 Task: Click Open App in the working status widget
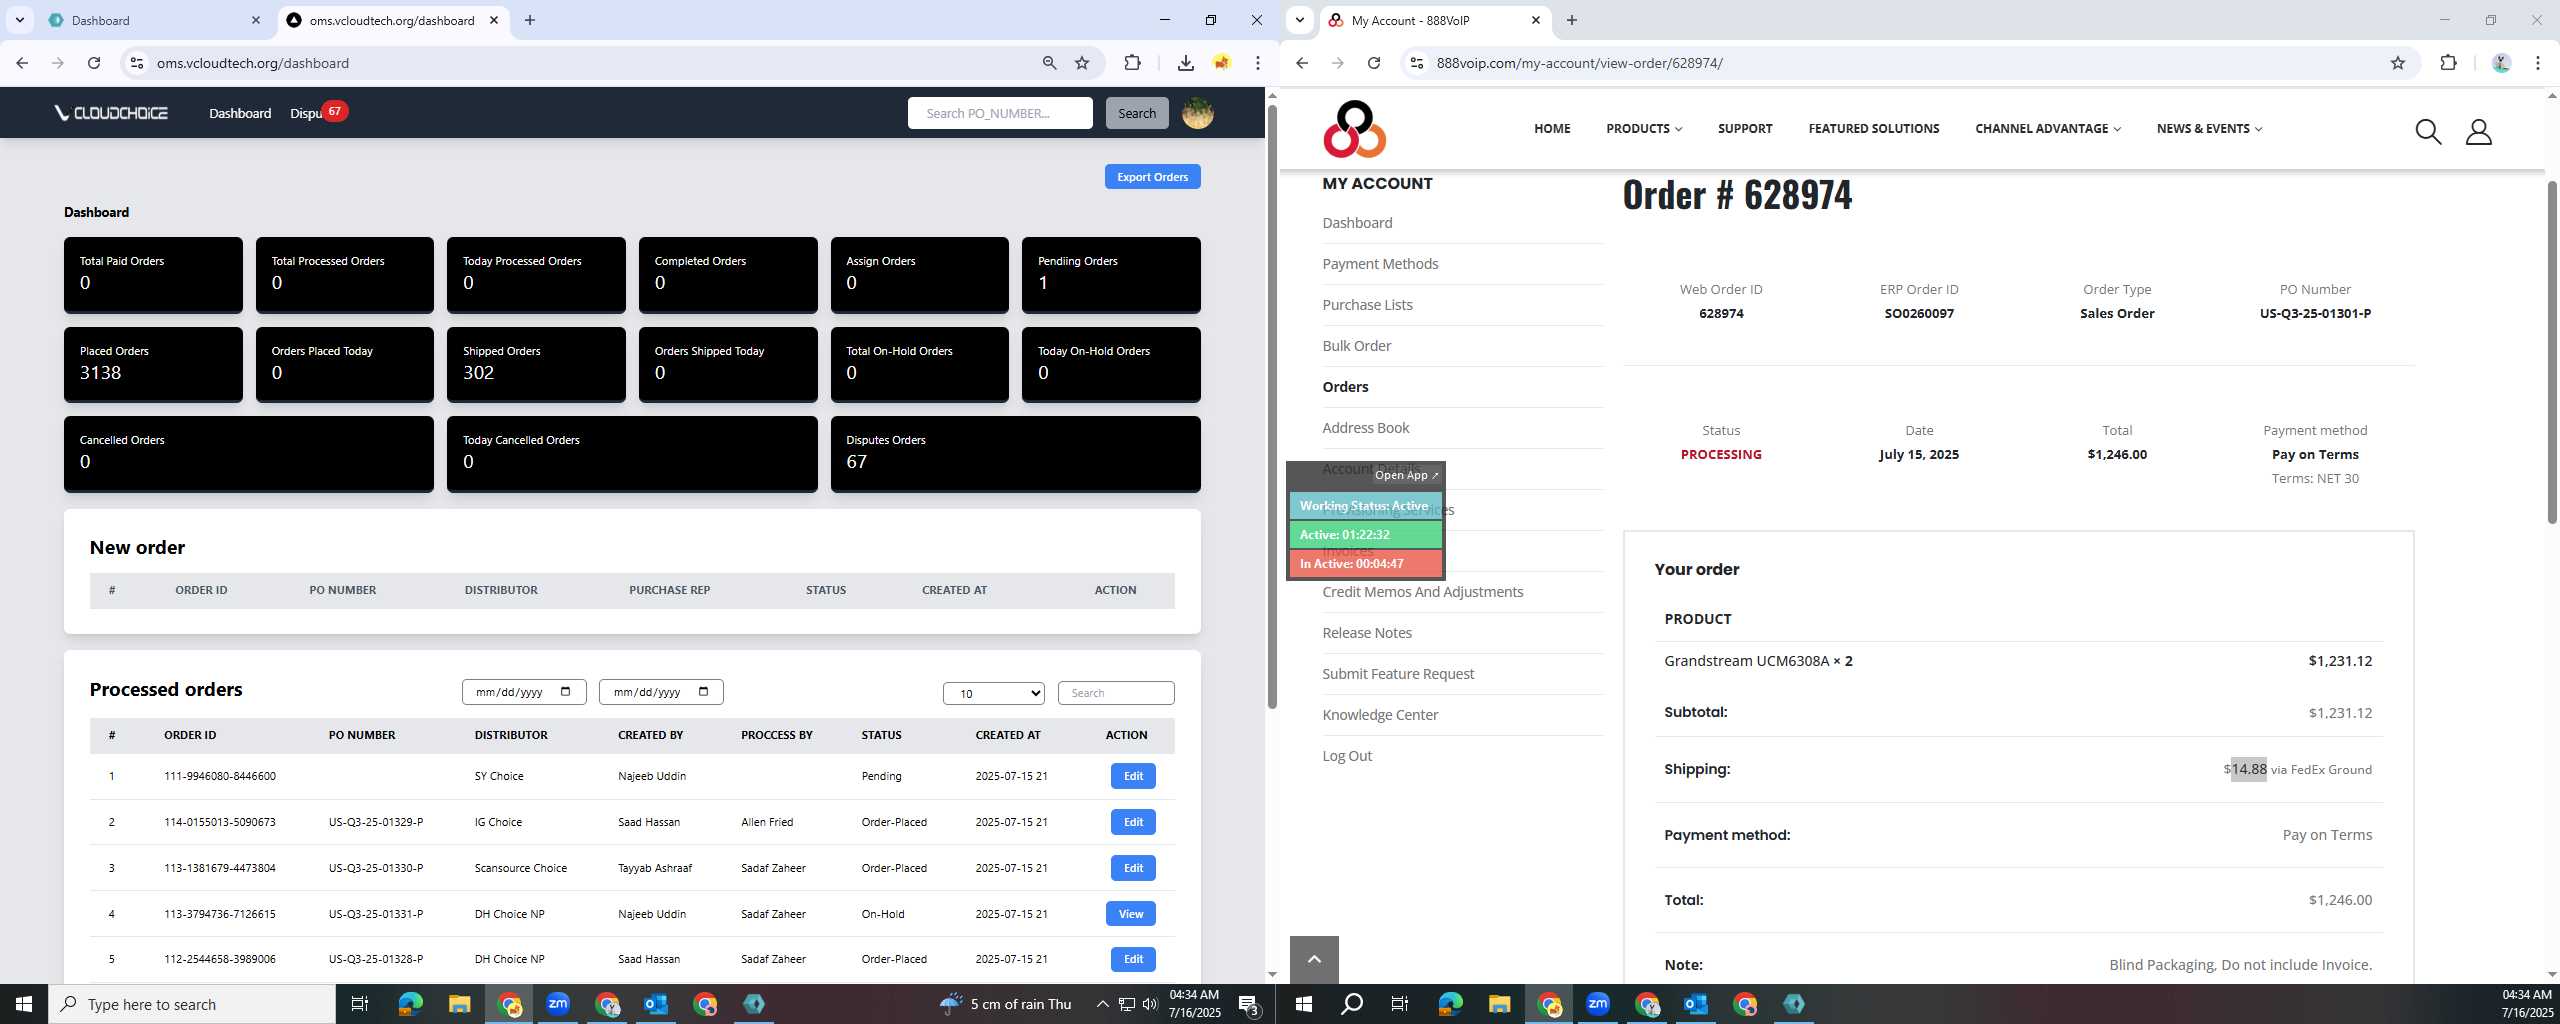point(1406,475)
